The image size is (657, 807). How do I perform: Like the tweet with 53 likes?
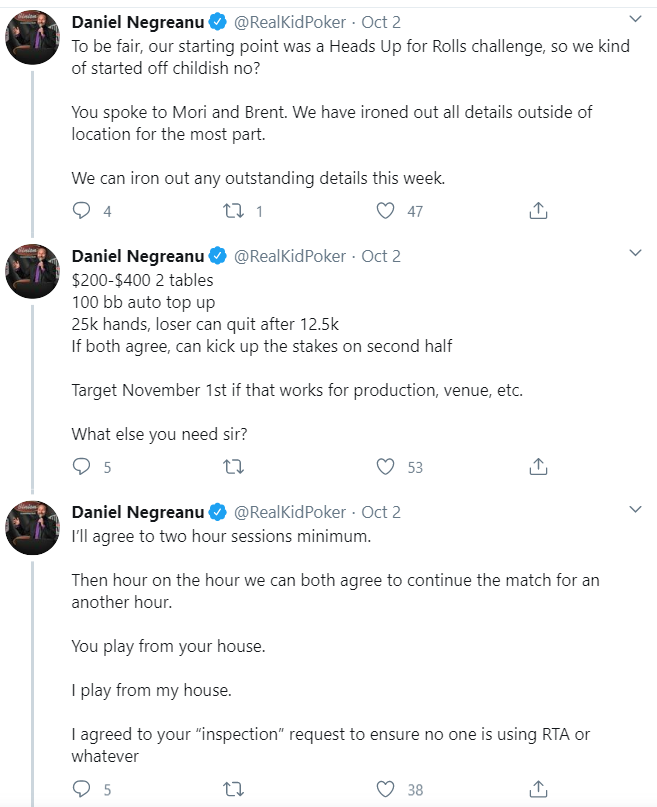pos(385,467)
